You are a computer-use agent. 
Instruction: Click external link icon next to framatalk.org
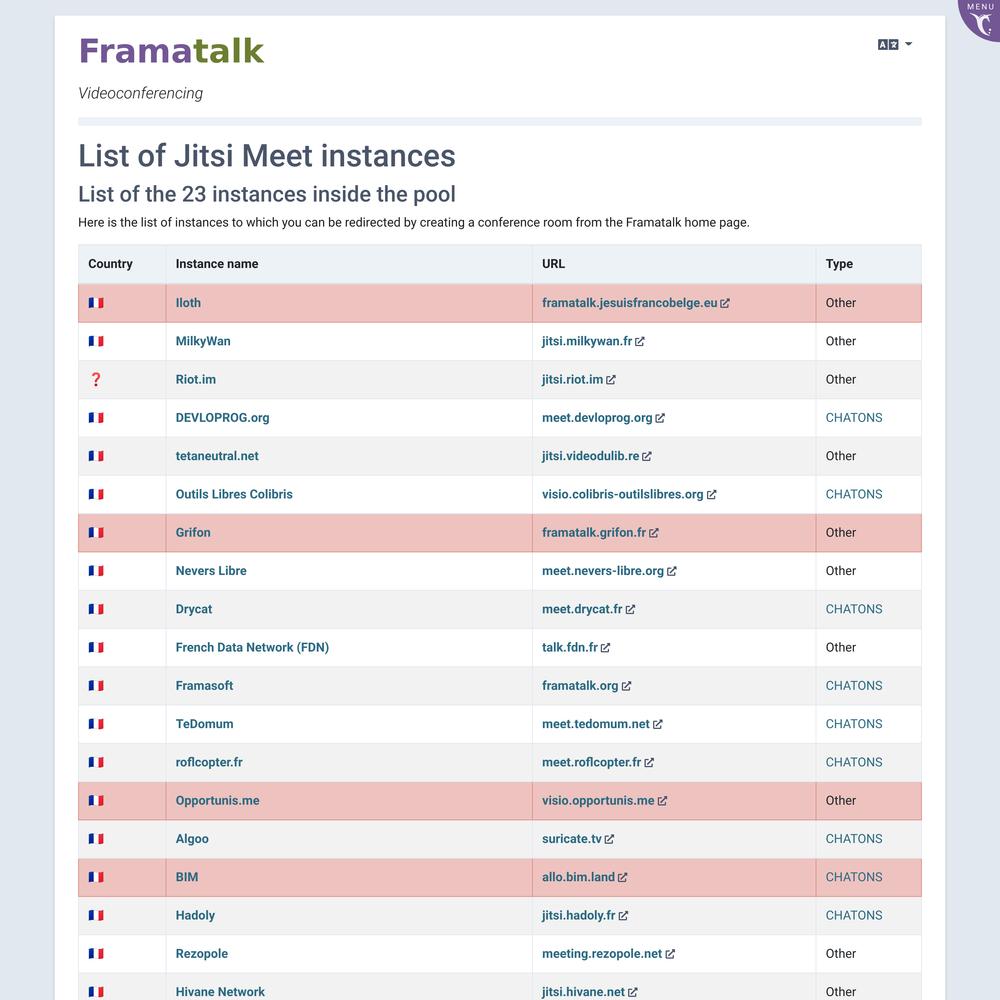click(x=626, y=686)
